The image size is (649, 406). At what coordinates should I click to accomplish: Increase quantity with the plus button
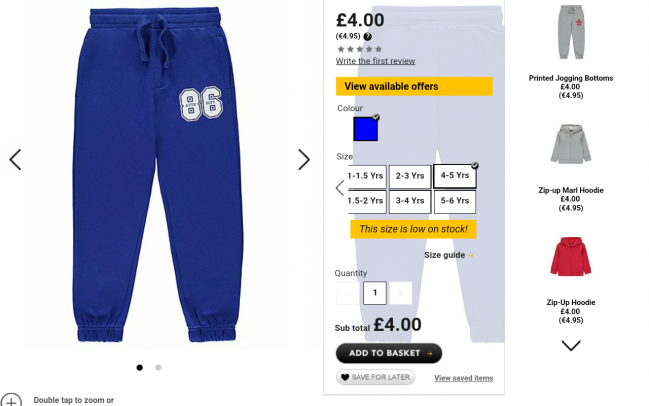[x=400, y=293]
